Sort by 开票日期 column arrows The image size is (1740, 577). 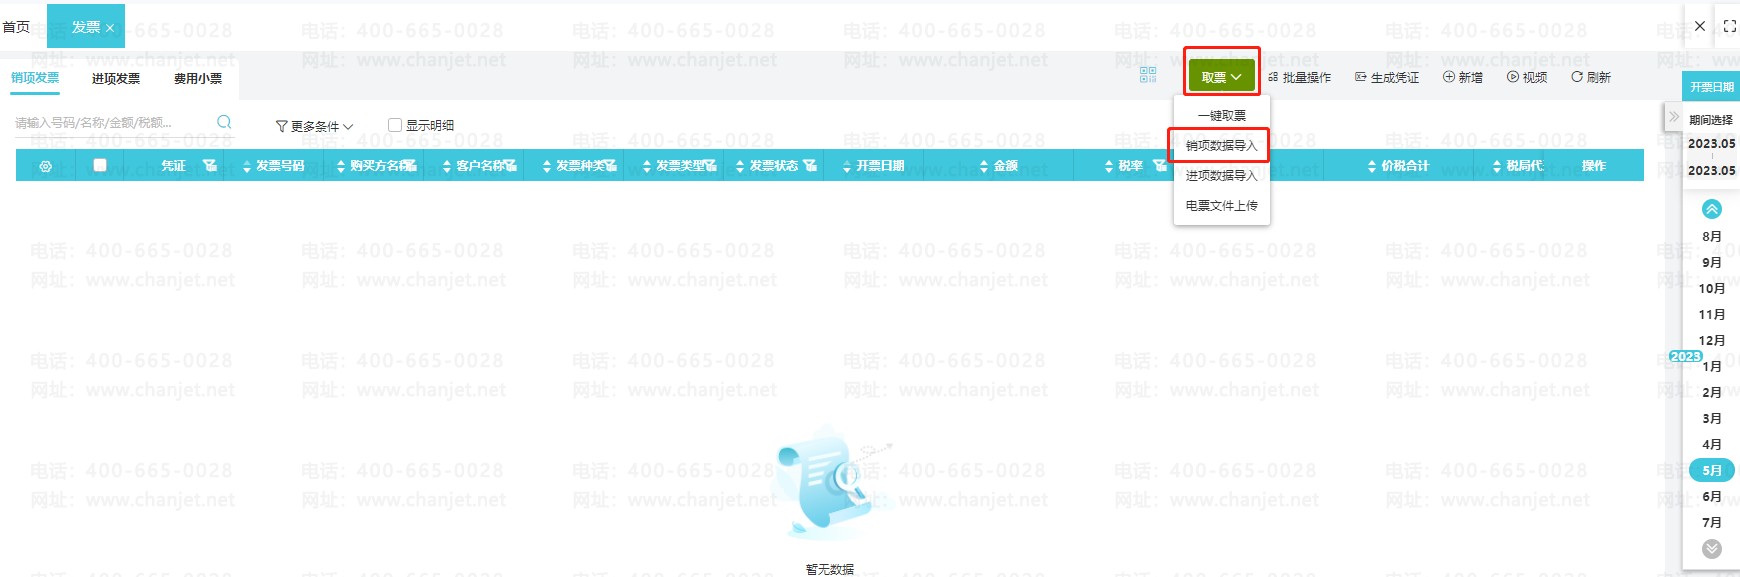point(847,166)
